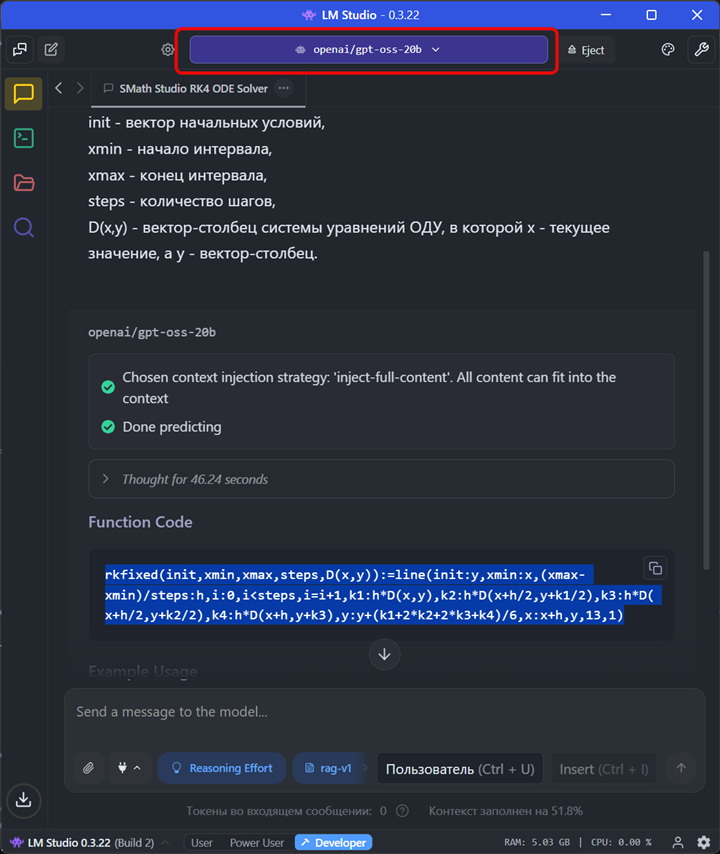Start a new chat with the compose icon
The image size is (720, 854).
(x=51, y=49)
